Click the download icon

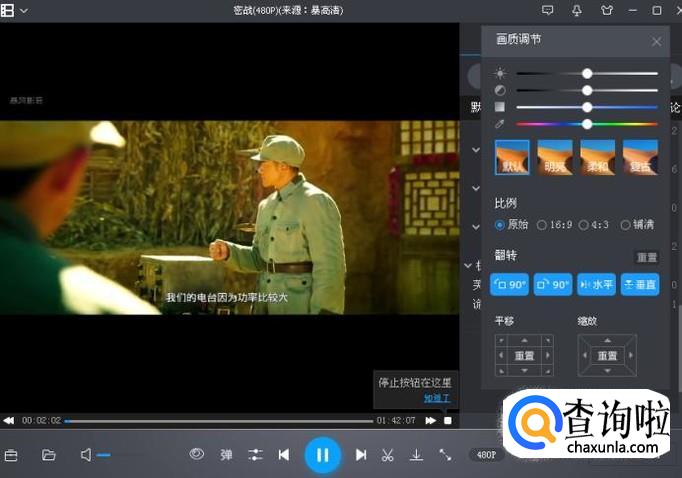pos(416,455)
